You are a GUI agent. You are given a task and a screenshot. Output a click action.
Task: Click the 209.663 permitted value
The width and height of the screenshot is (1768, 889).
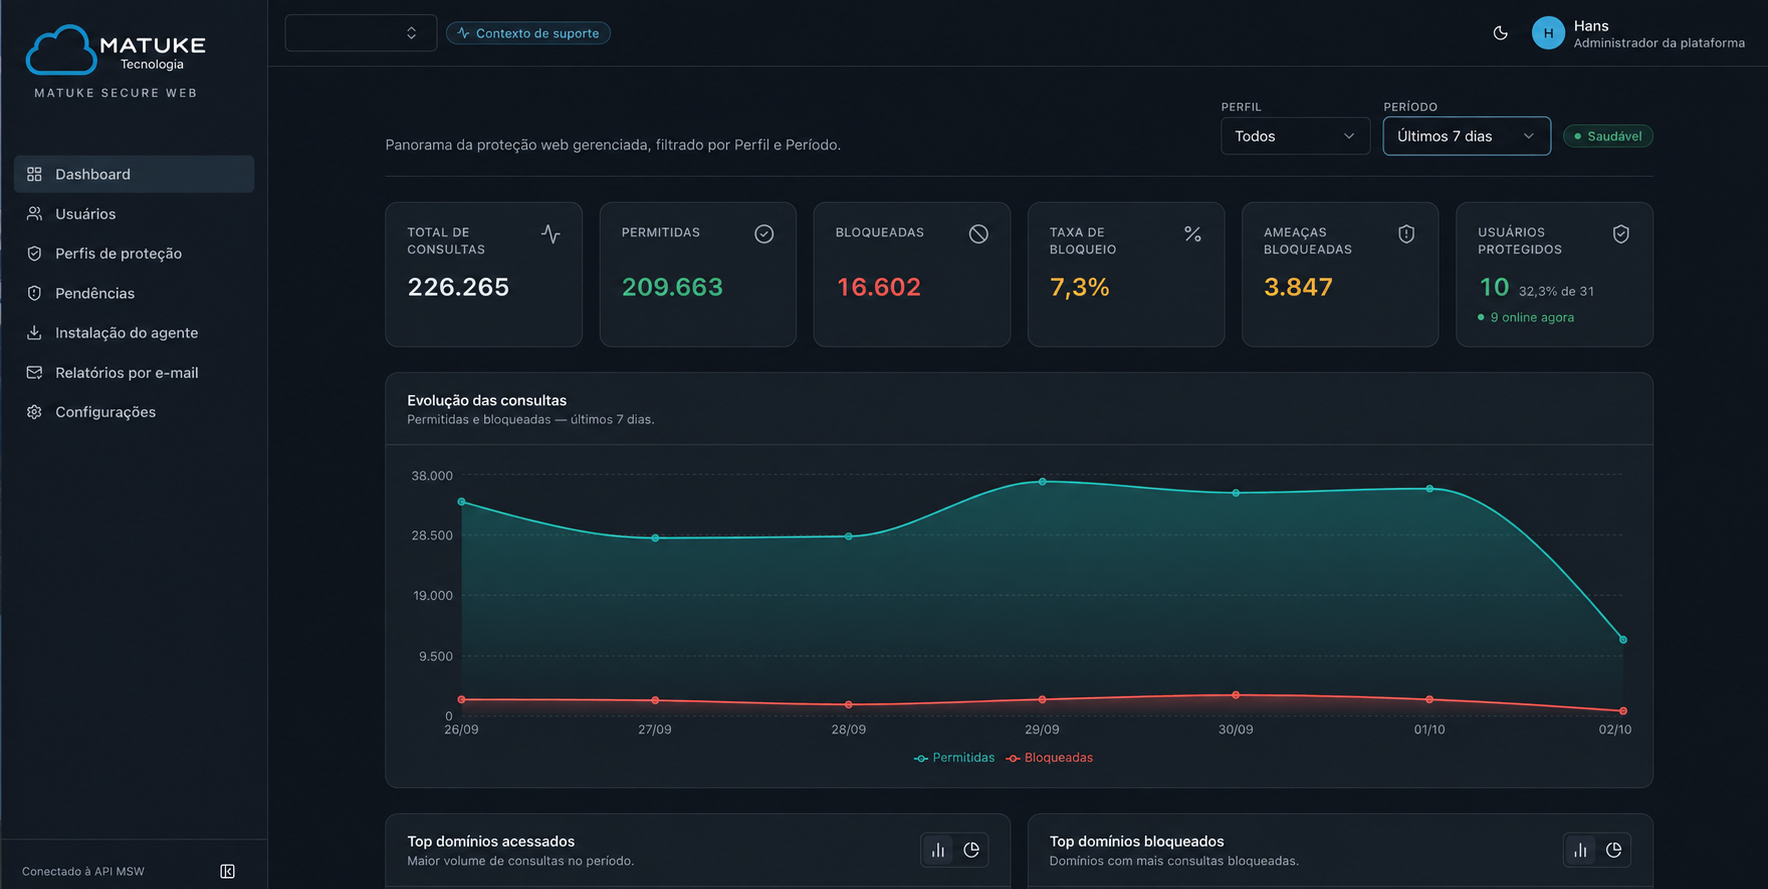pos(672,287)
